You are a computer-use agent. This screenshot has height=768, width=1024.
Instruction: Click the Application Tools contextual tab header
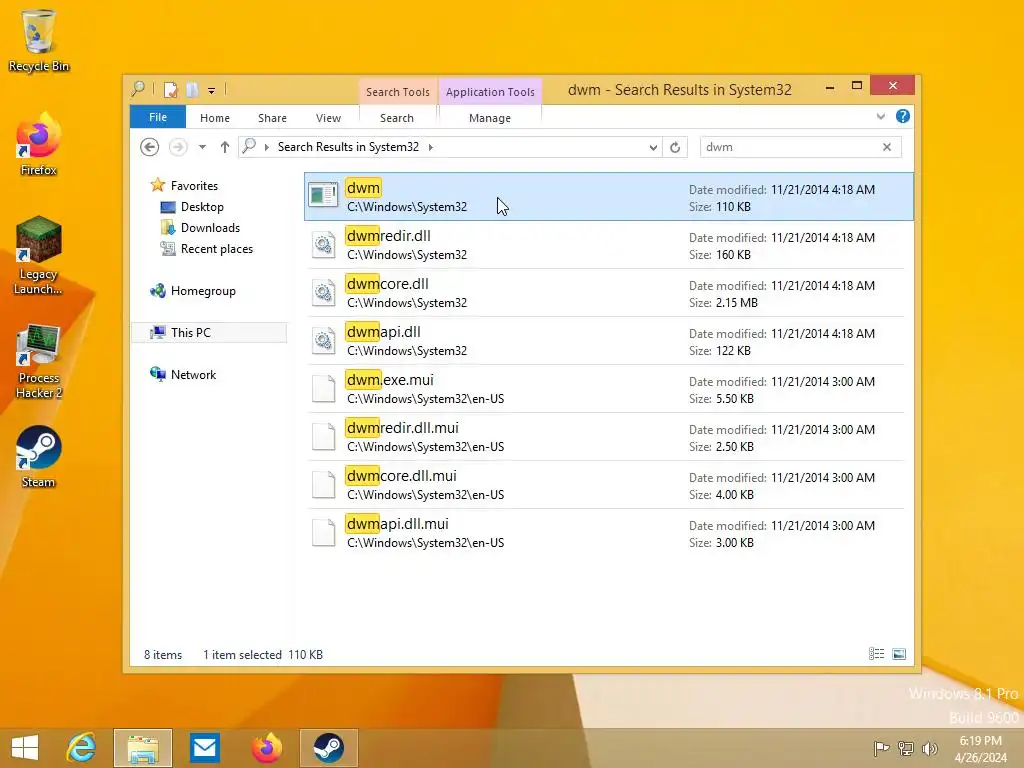point(490,92)
